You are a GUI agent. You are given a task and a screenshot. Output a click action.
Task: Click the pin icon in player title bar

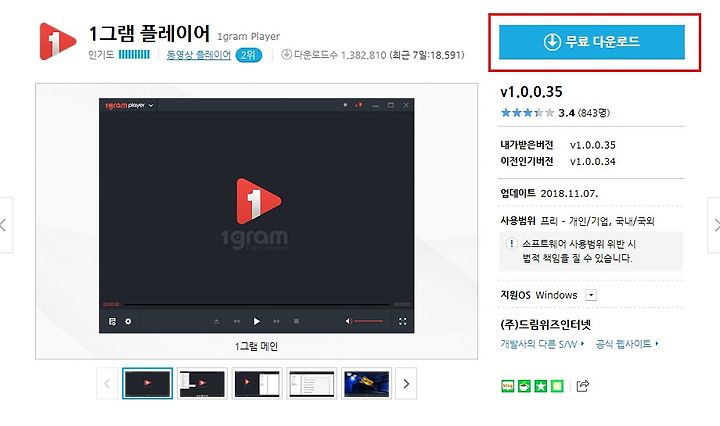(345, 105)
